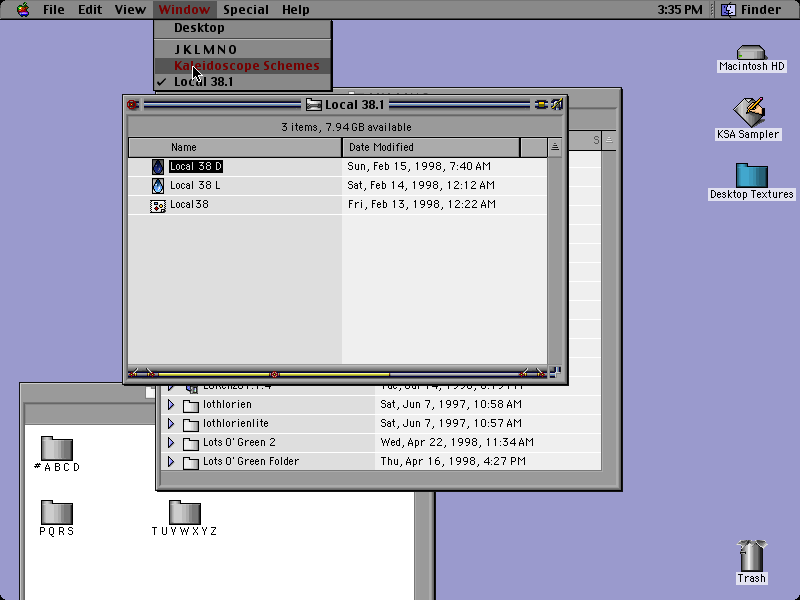Select the Local 38 L file name
This screenshot has height=600, width=800.
[x=195, y=185]
